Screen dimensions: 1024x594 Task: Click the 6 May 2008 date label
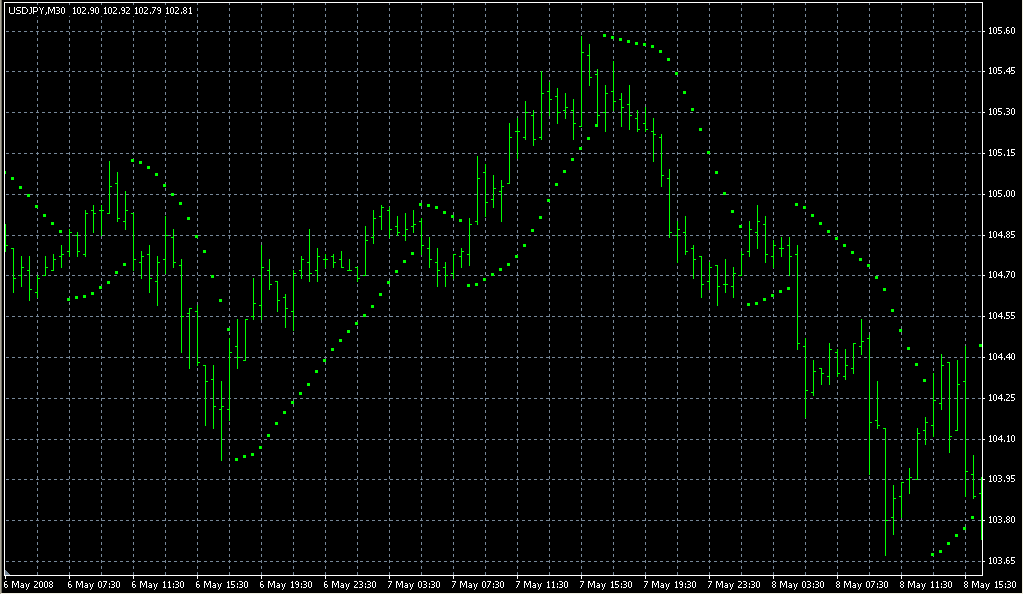pos(30,584)
